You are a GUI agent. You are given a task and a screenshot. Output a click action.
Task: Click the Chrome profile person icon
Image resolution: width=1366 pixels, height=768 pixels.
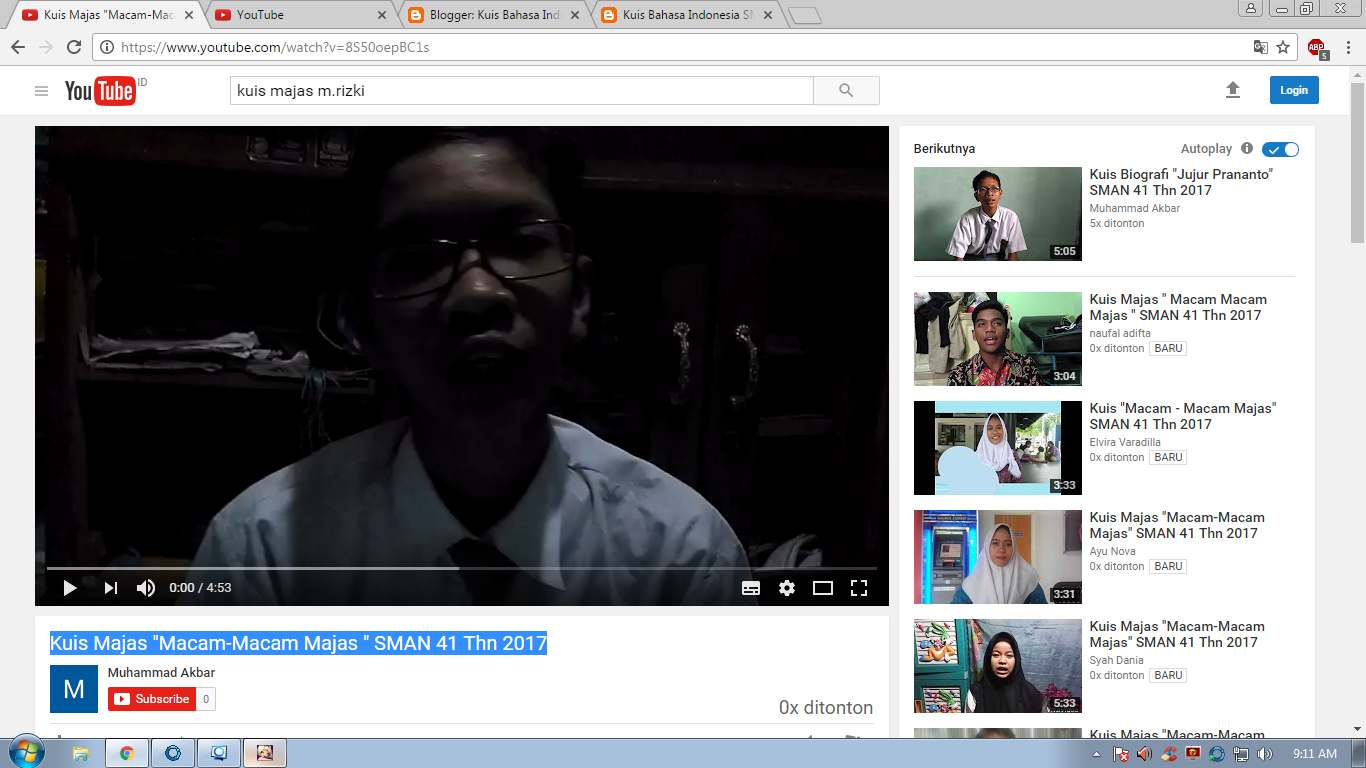[1250, 9]
